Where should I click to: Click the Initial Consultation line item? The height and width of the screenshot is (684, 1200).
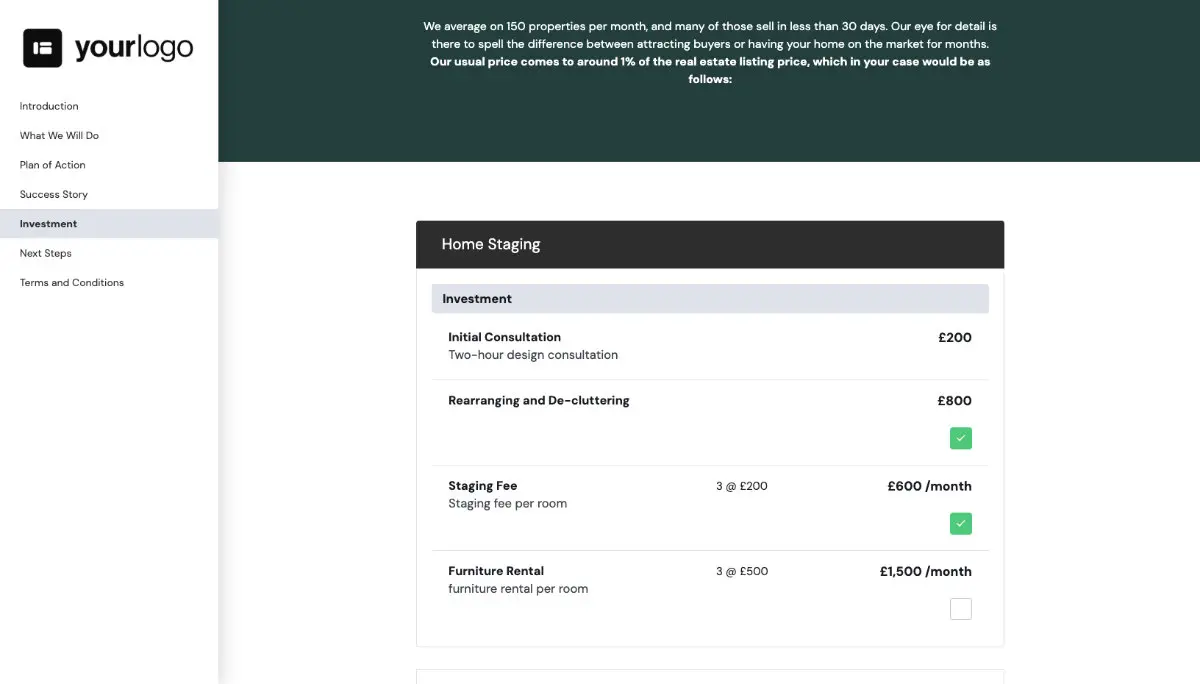click(504, 337)
